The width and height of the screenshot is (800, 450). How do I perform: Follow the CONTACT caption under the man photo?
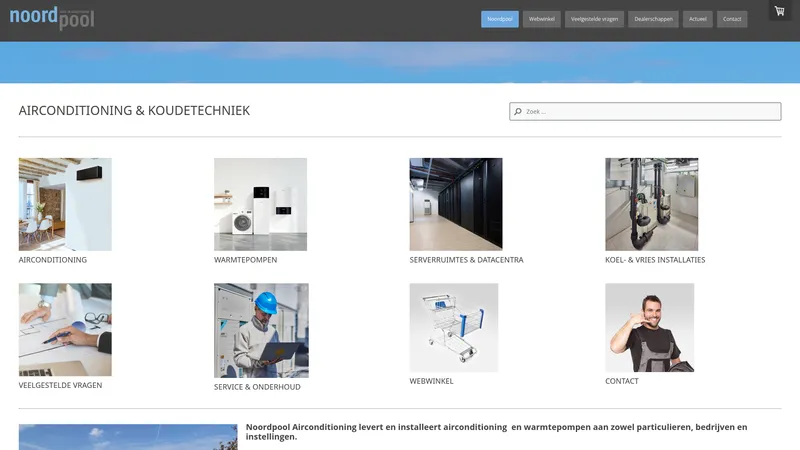(x=621, y=381)
